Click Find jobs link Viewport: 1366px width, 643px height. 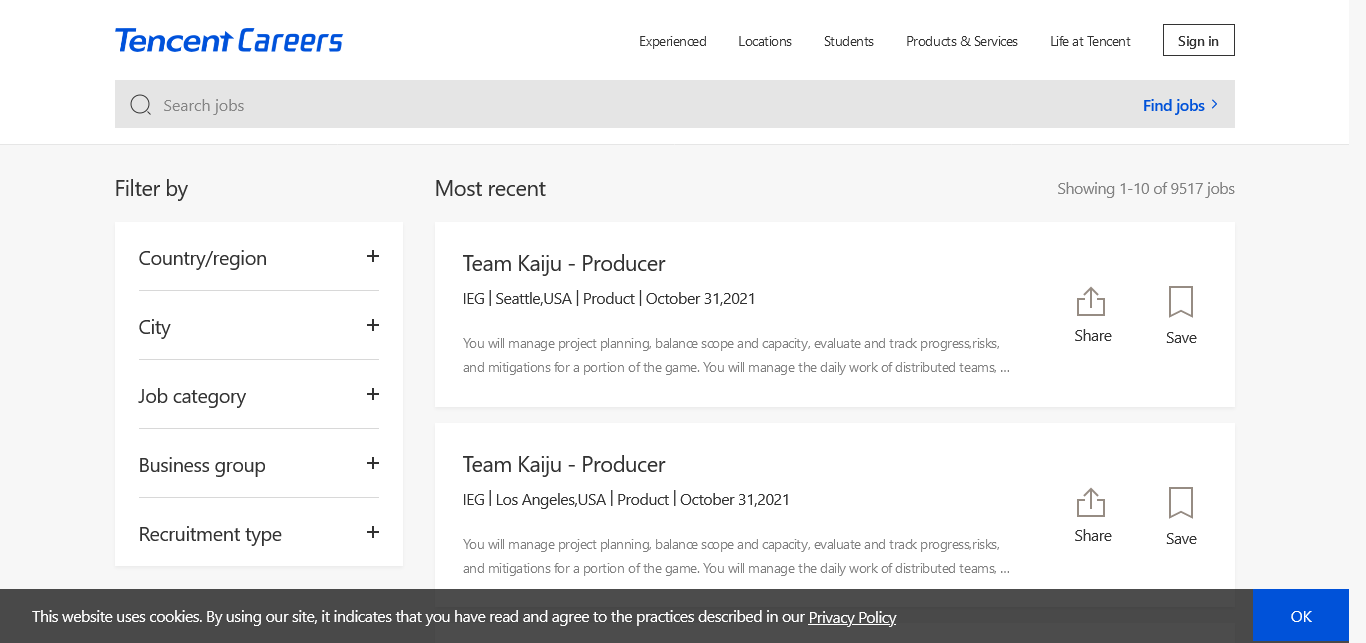coord(1180,105)
